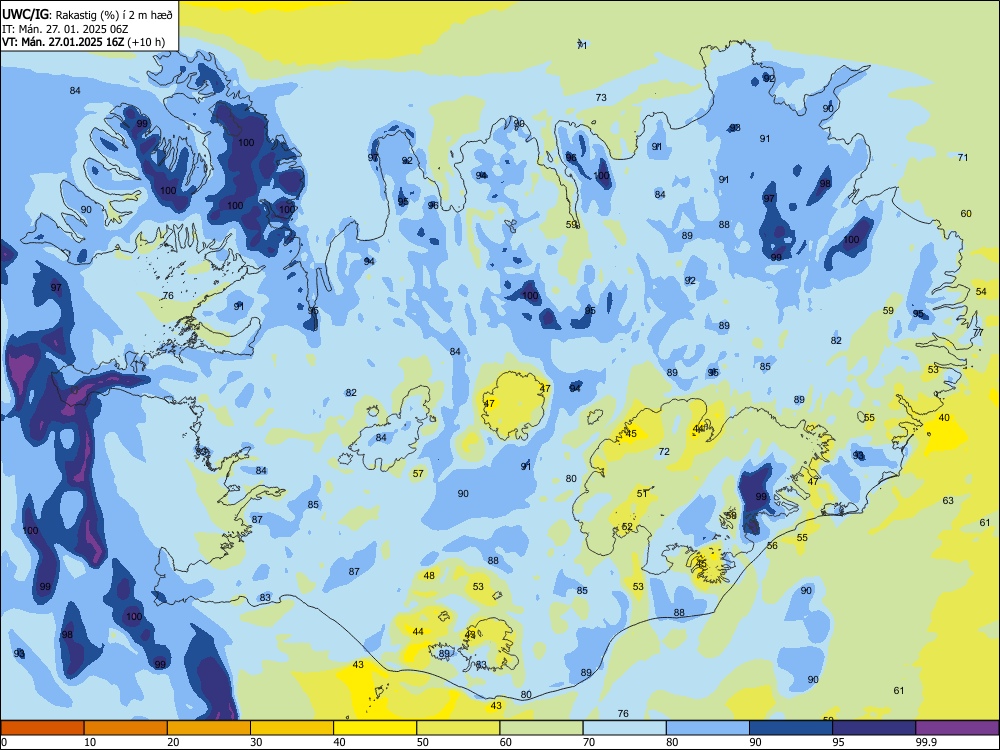Click the '73' humidity value offshore north
The width and height of the screenshot is (1000, 750).
click(x=601, y=98)
